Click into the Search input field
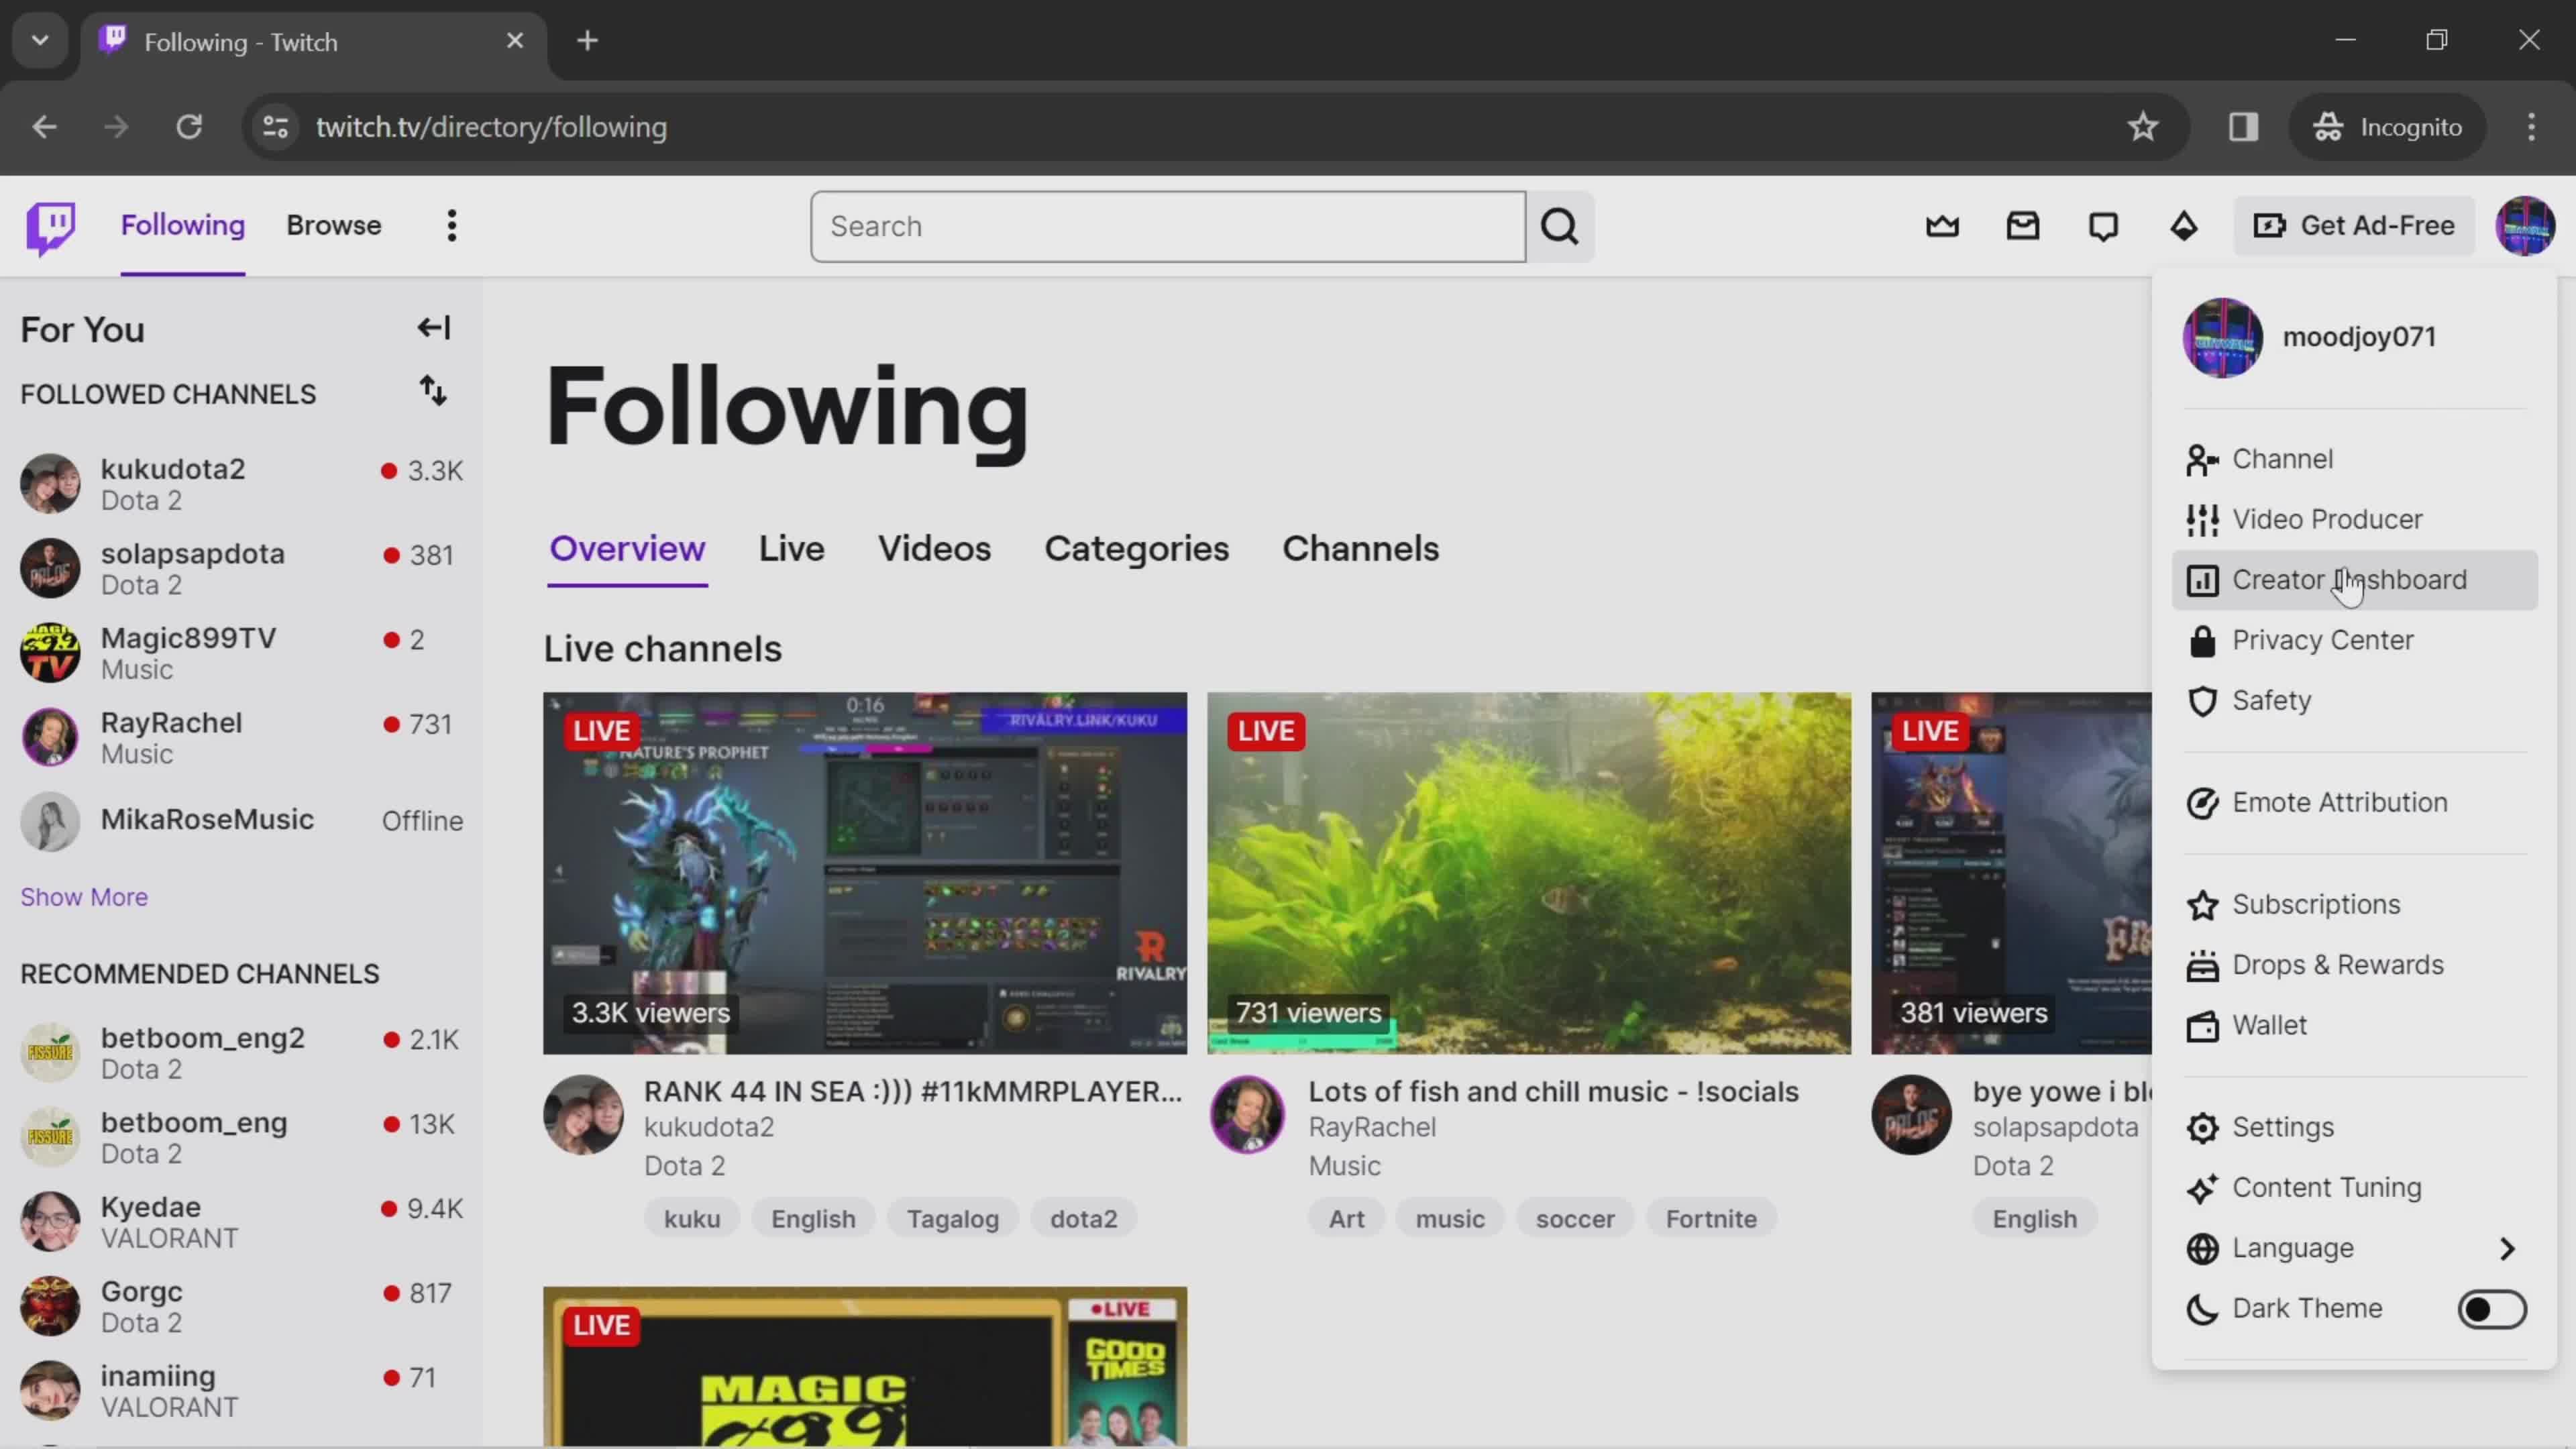The height and width of the screenshot is (1449, 2576). pyautogui.click(x=1167, y=227)
